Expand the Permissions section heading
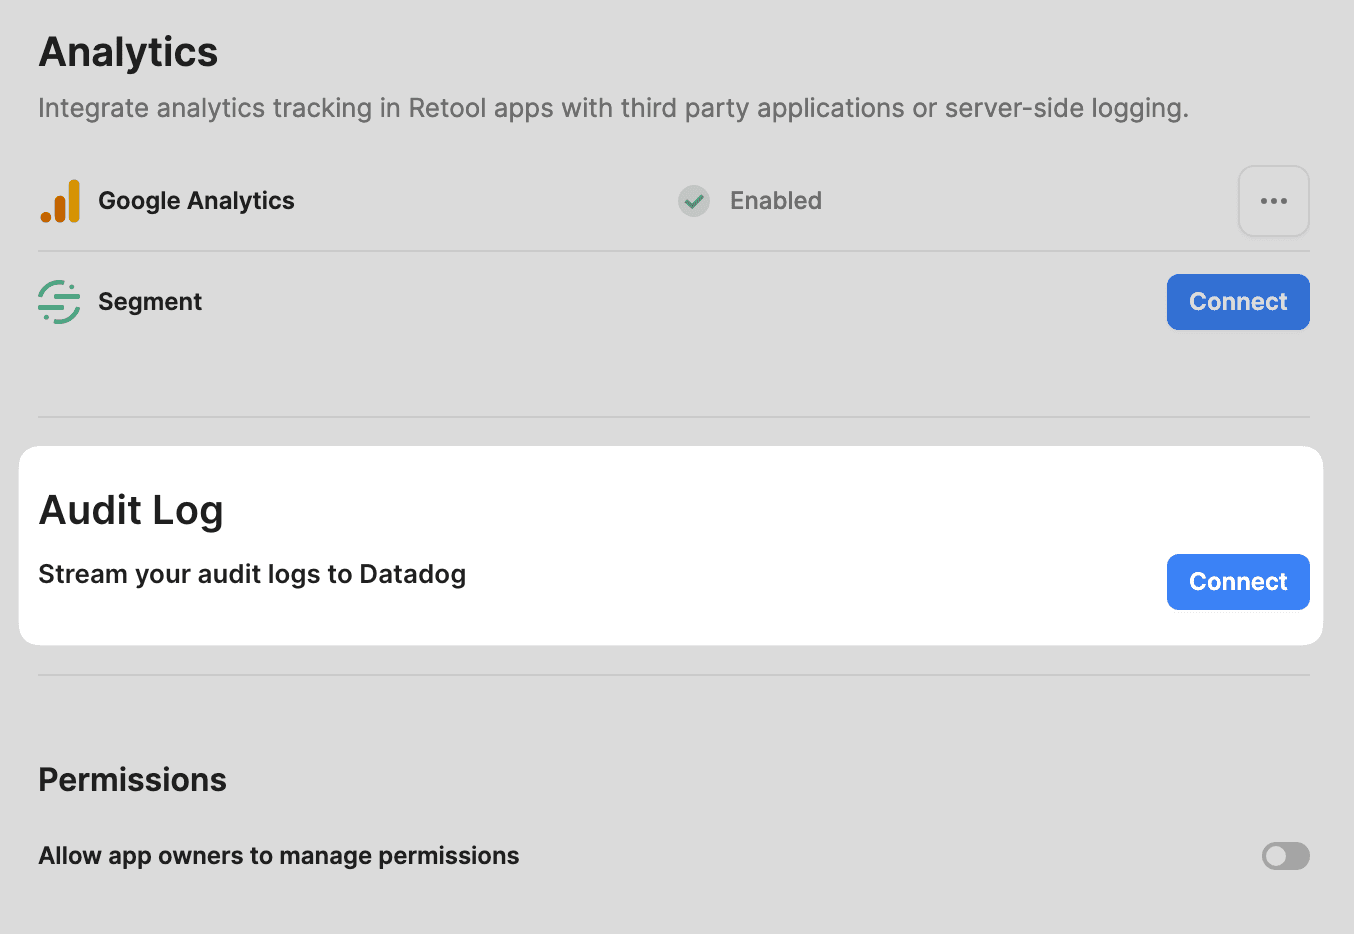Viewport: 1354px width, 934px height. 132,780
